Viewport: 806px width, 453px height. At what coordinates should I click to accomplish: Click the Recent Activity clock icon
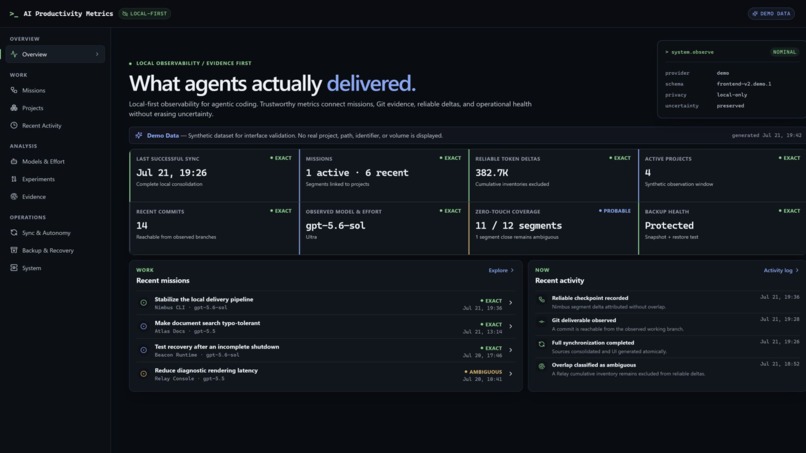pos(14,125)
